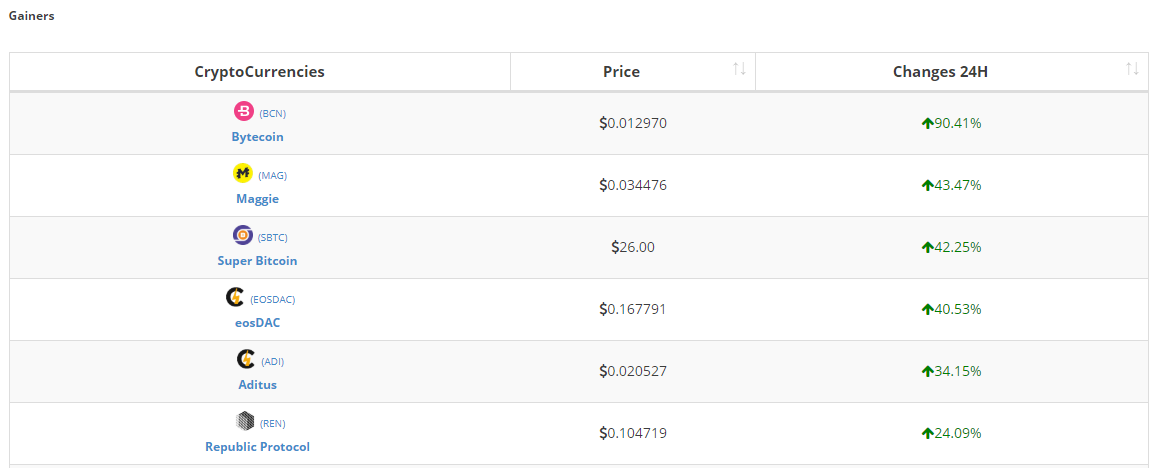
Task: Click the eosDAC coin logo
Action: (235, 297)
